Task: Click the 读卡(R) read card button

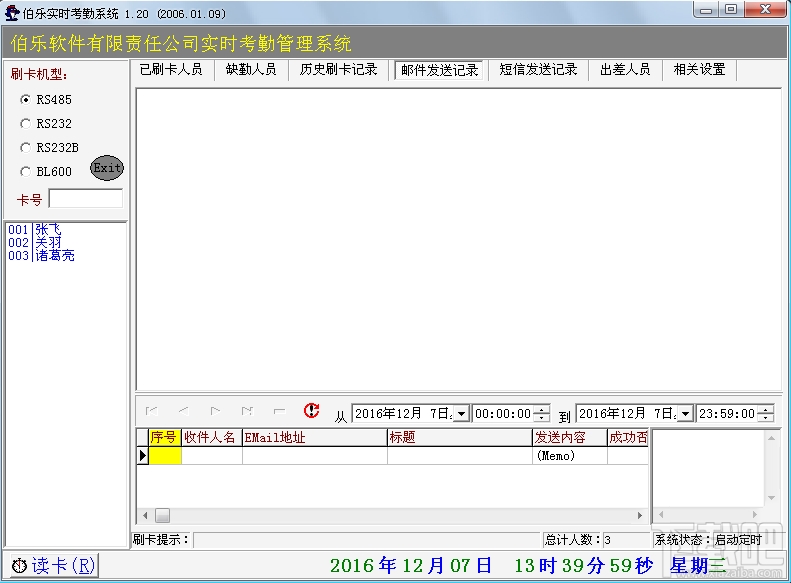Action: 54,565
